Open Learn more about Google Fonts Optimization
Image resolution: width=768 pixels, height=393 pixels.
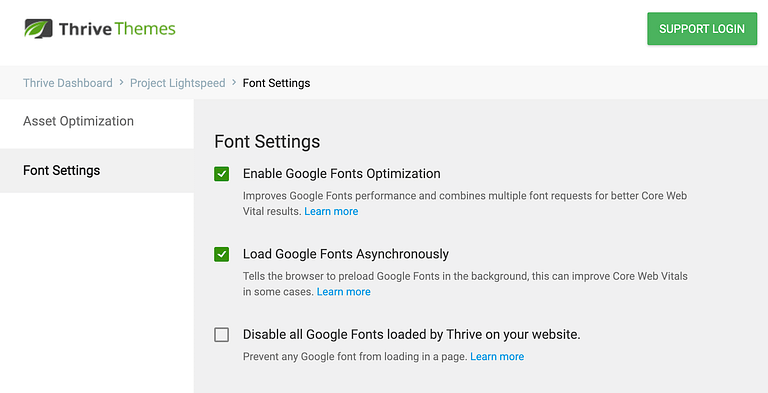[331, 211]
